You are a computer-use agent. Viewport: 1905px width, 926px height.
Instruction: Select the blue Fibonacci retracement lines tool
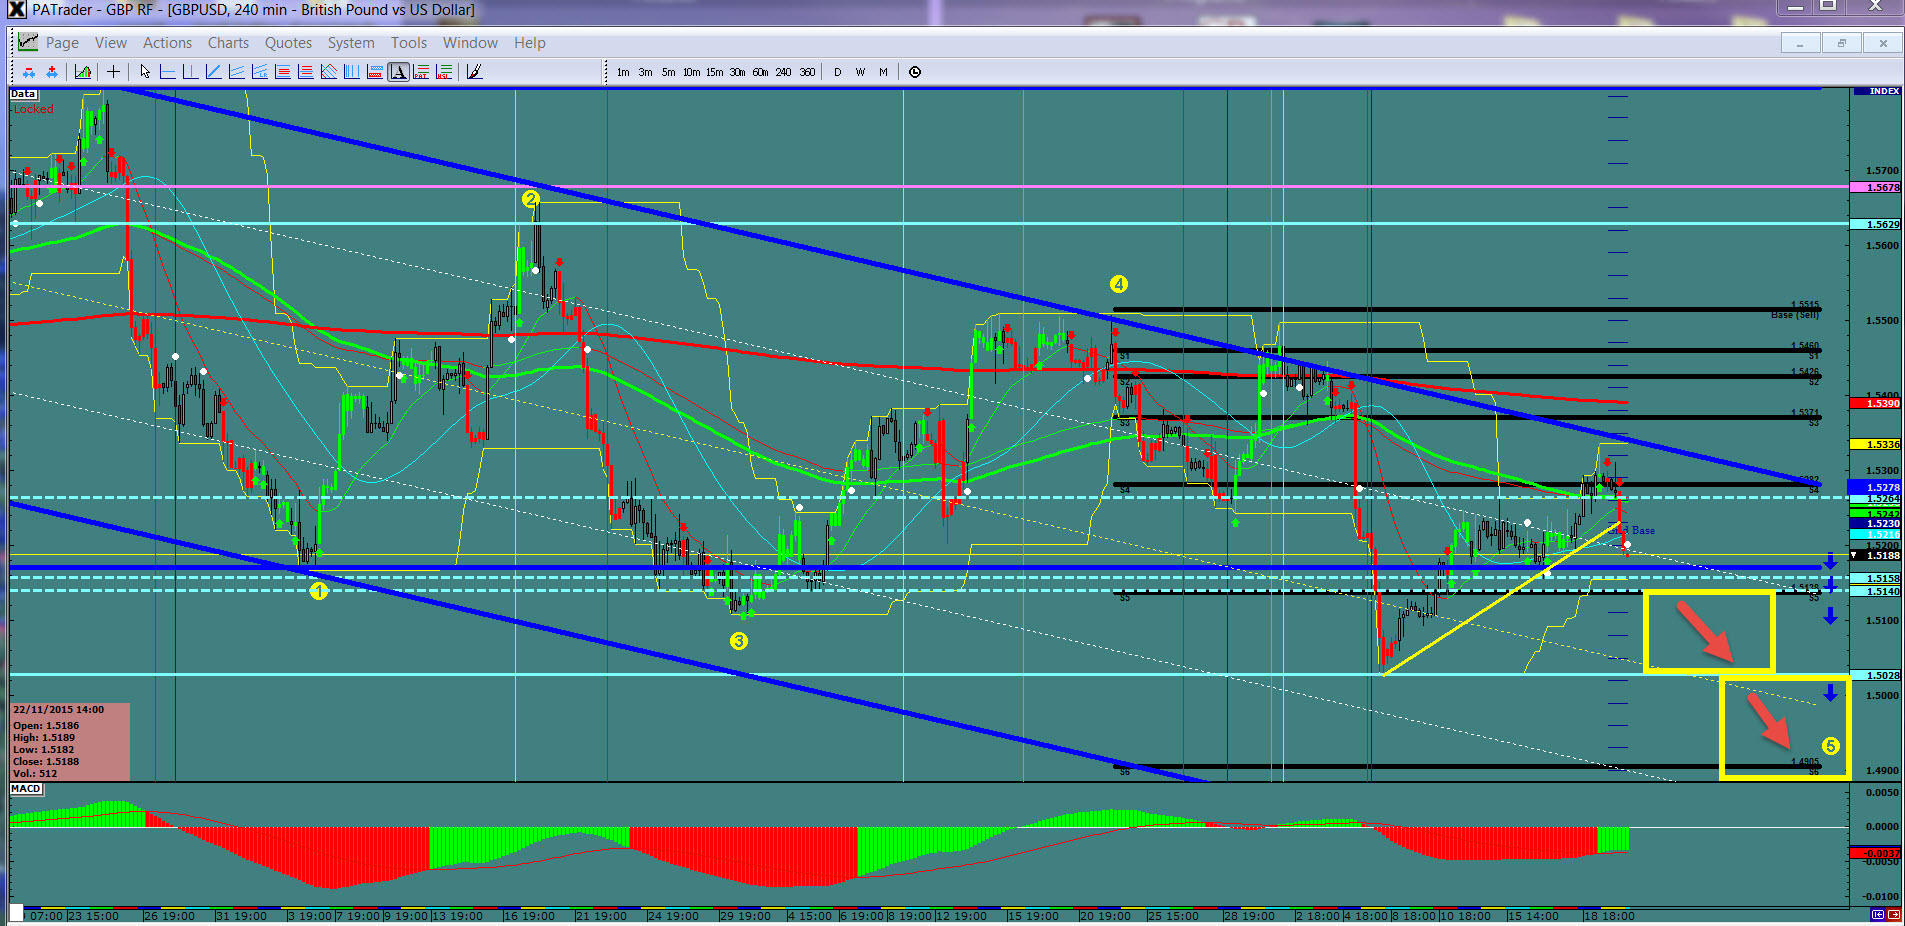[x=283, y=72]
